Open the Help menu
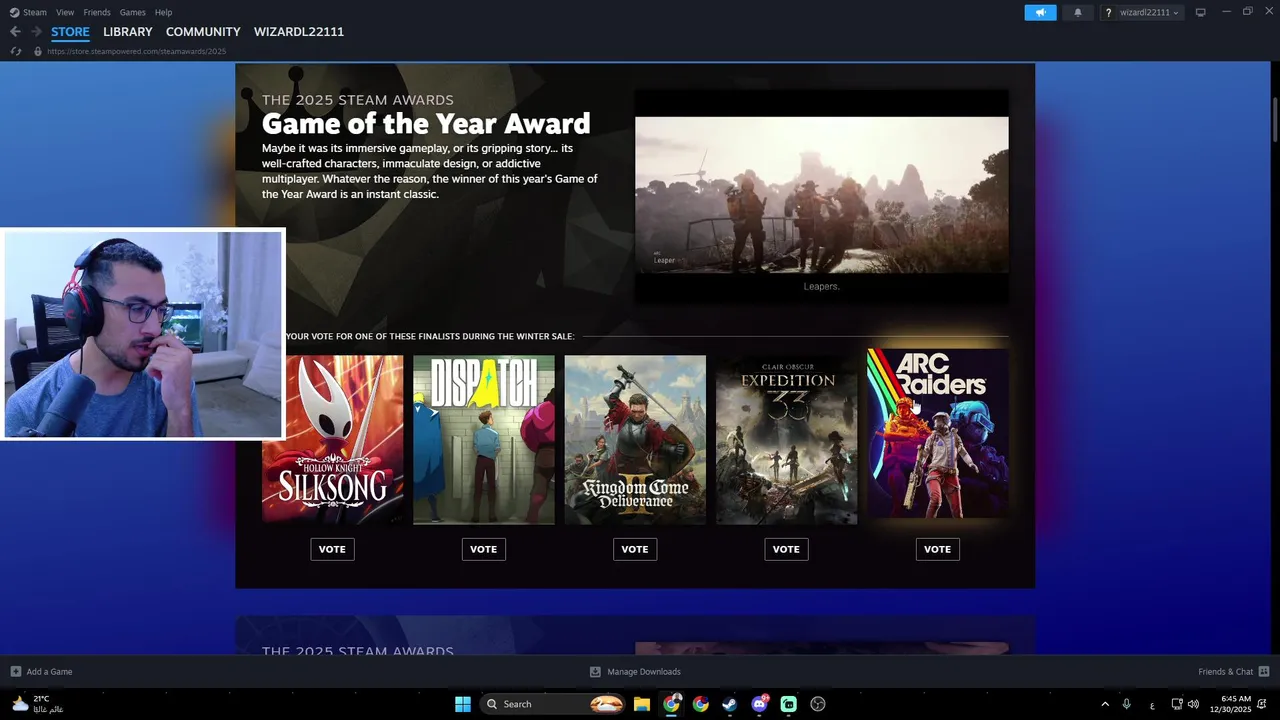1280x720 pixels. point(163,12)
